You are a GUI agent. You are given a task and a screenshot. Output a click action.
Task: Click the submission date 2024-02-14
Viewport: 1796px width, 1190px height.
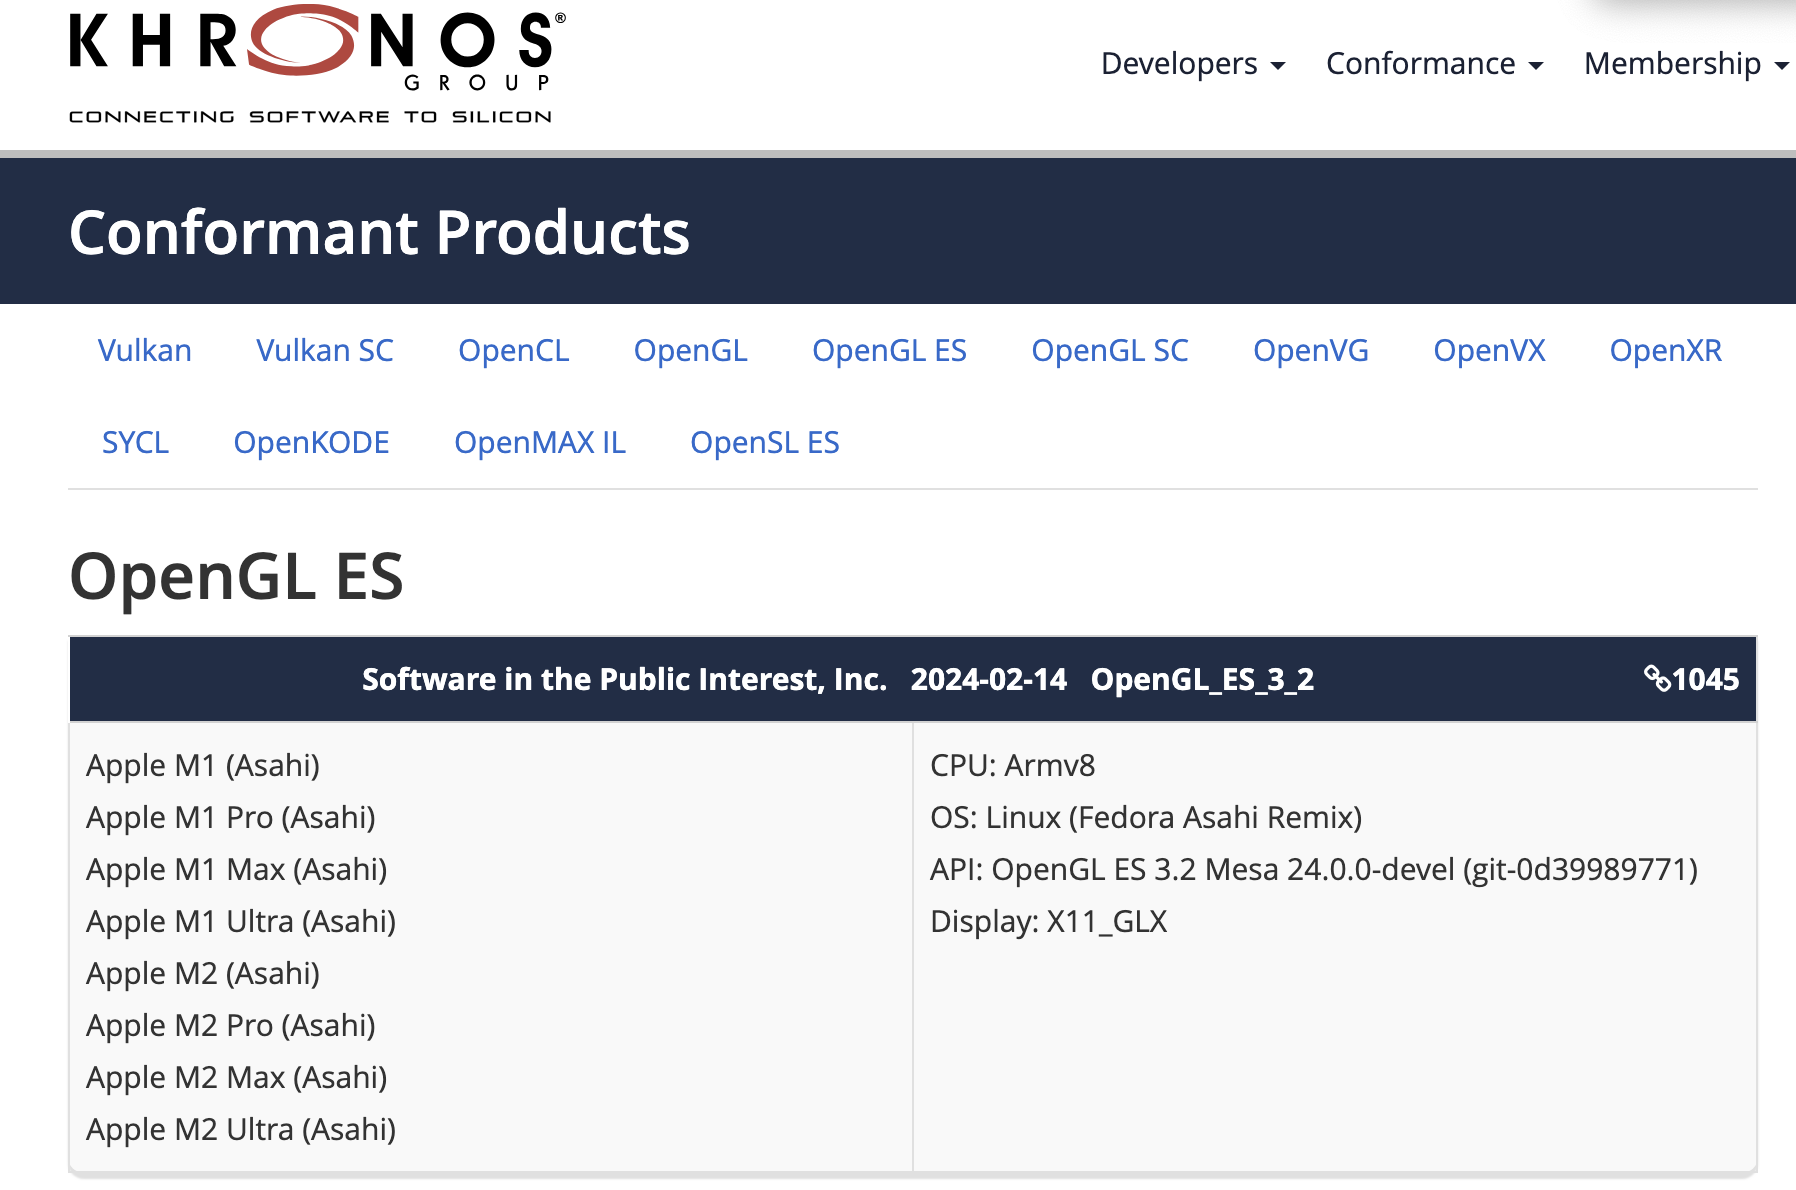coord(989,679)
